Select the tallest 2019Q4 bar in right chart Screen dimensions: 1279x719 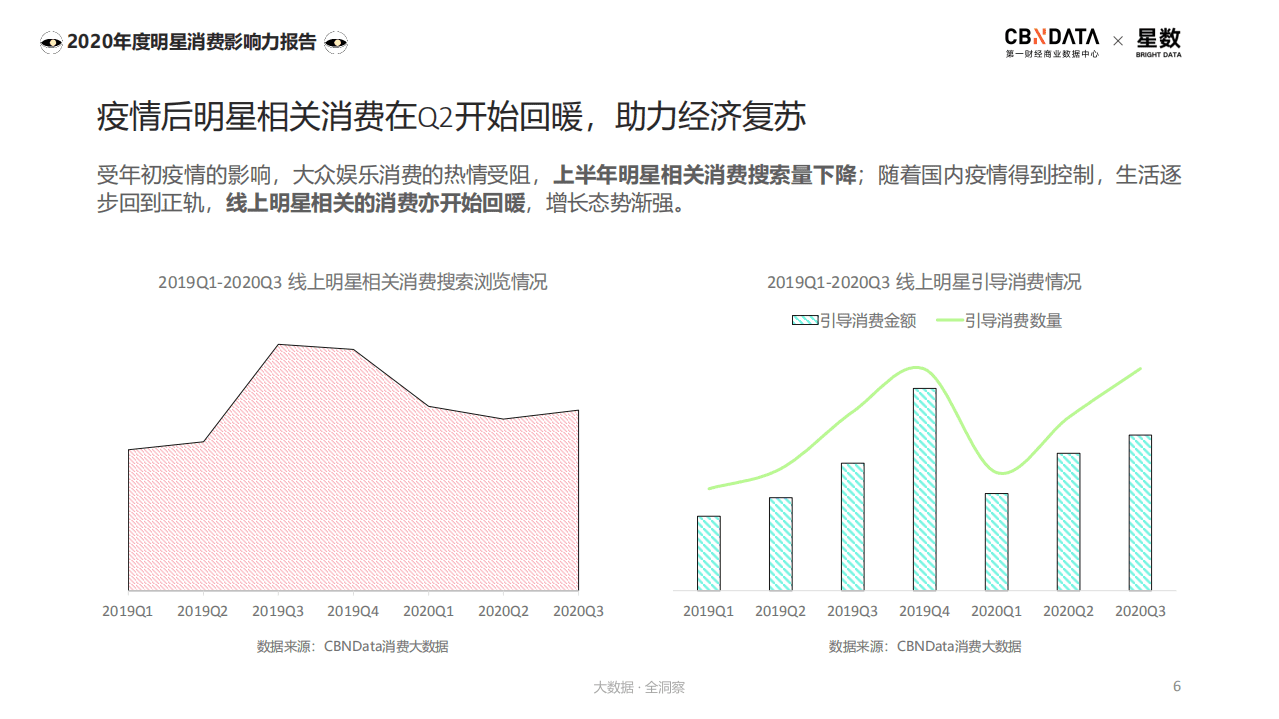click(x=921, y=490)
